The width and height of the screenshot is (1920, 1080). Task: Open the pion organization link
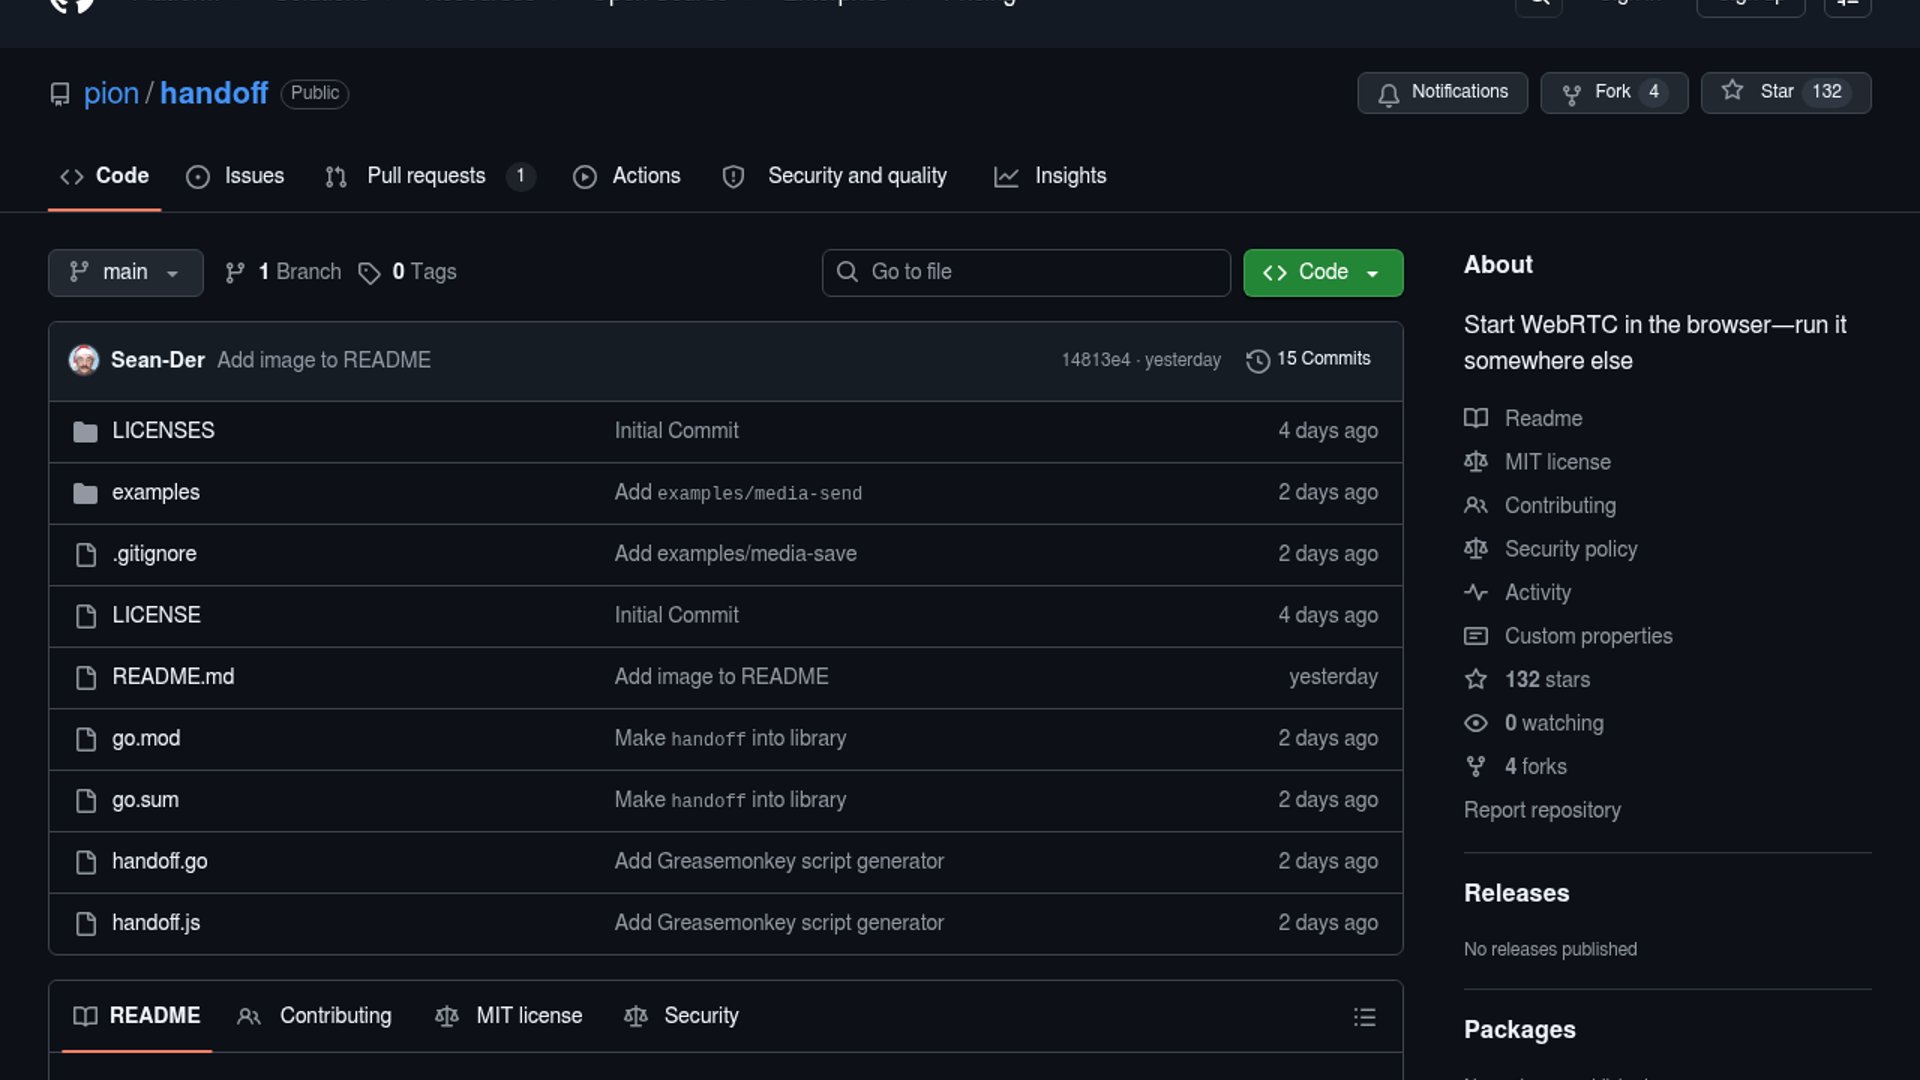pos(111,93)
